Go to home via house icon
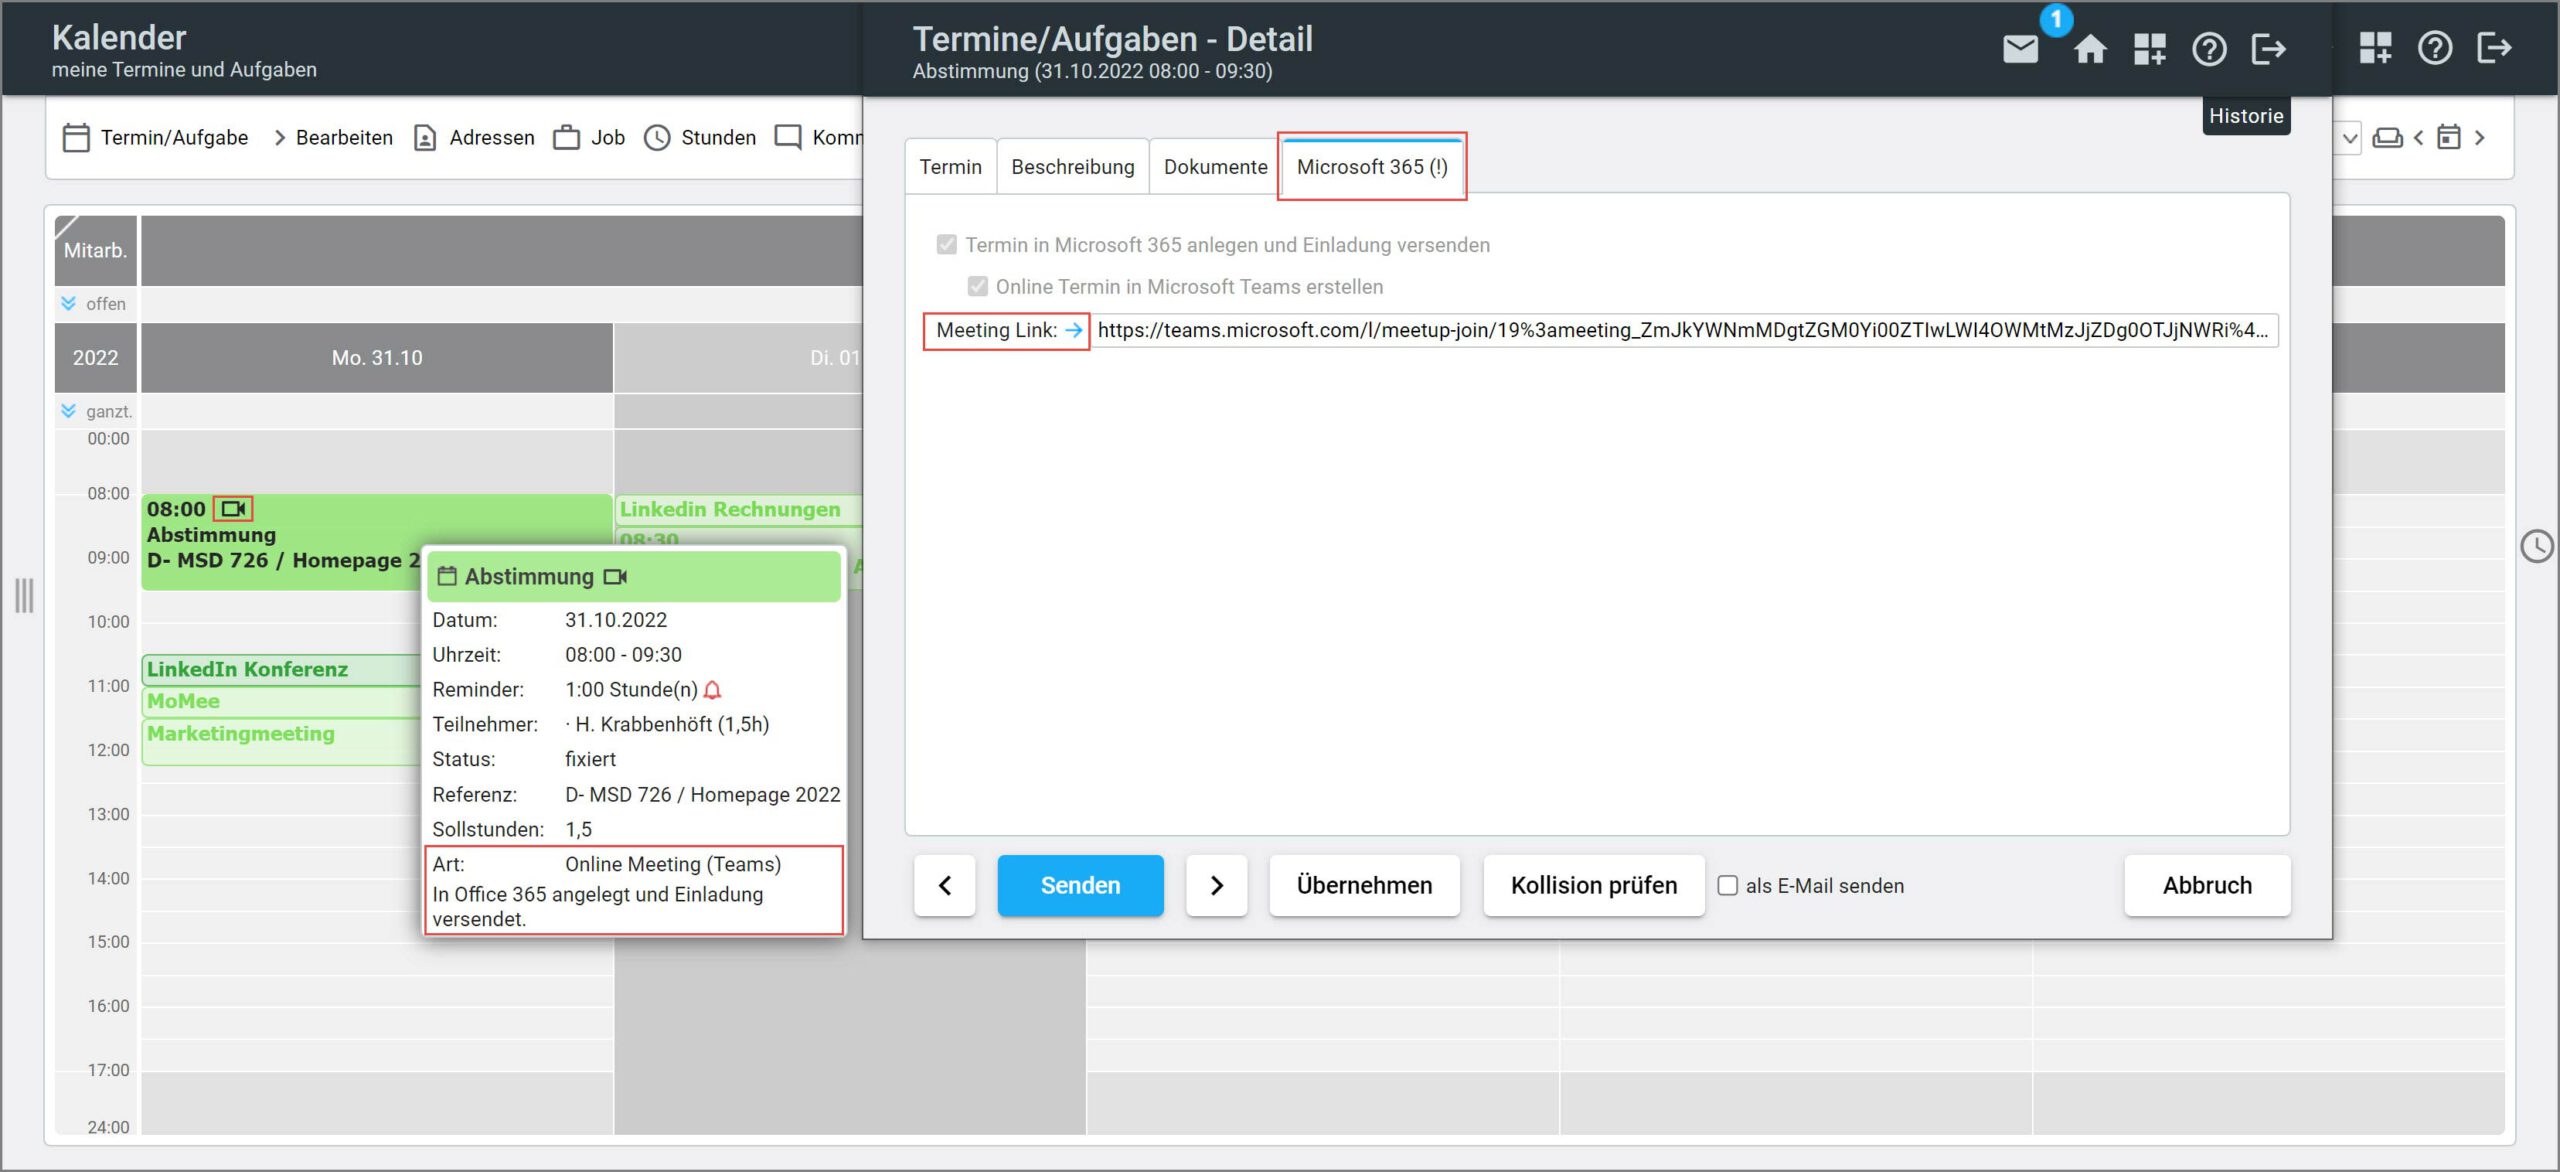The height and width of the screenshot is (1172, 2560). coord(2089,48)
